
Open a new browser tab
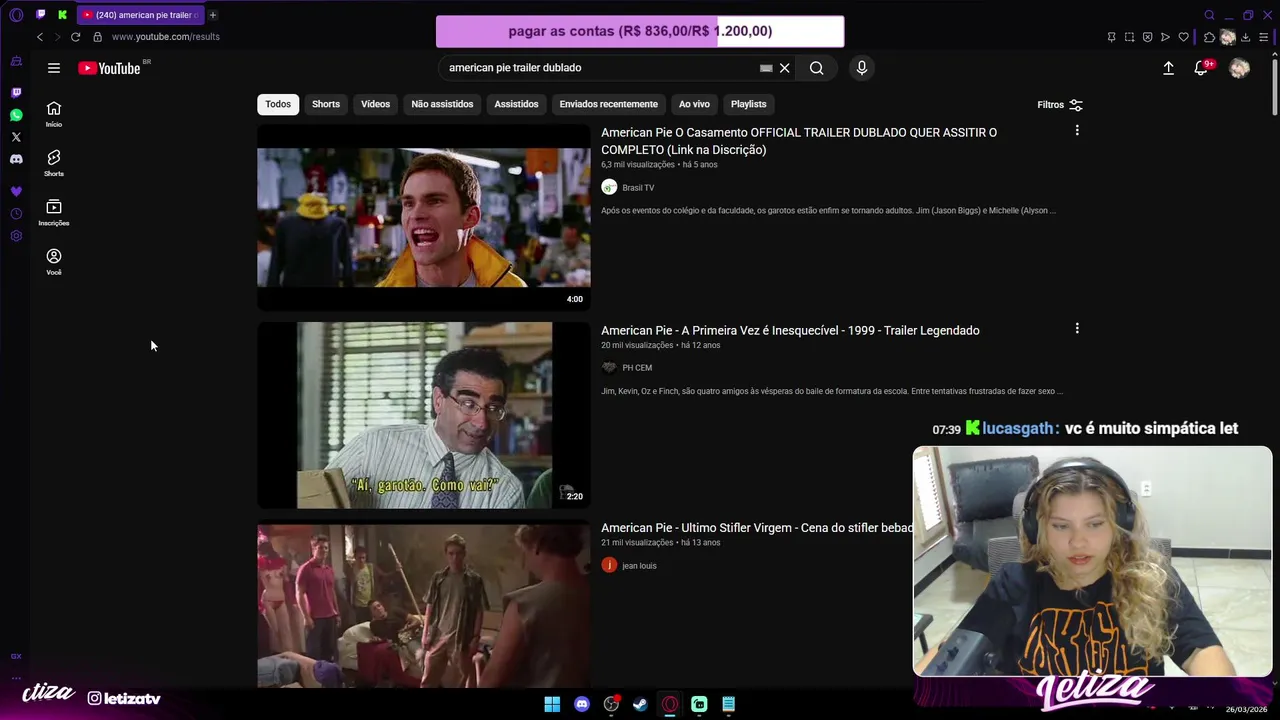click(x=213, y=15)
